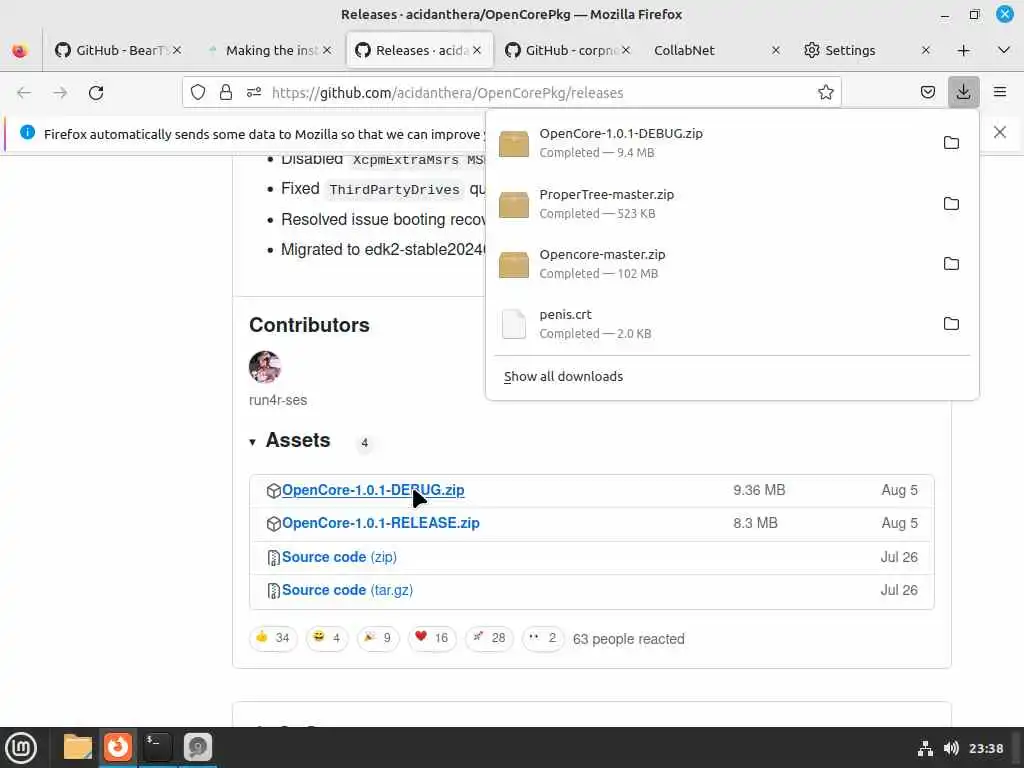The height and width of the screenshot is (768, 1024).
Task: Download Source code (tar.gz)
Action: [347, 590]
